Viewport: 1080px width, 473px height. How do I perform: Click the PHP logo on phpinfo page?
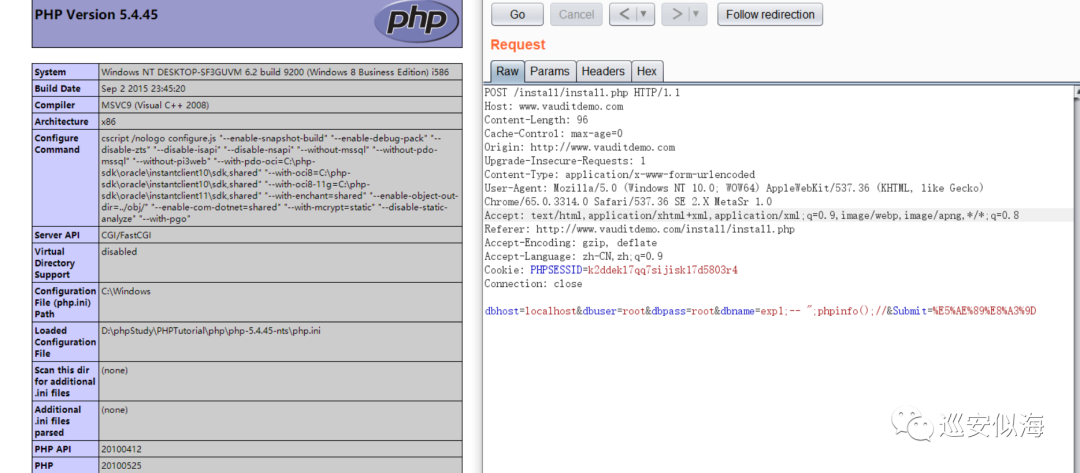(415, 20)
